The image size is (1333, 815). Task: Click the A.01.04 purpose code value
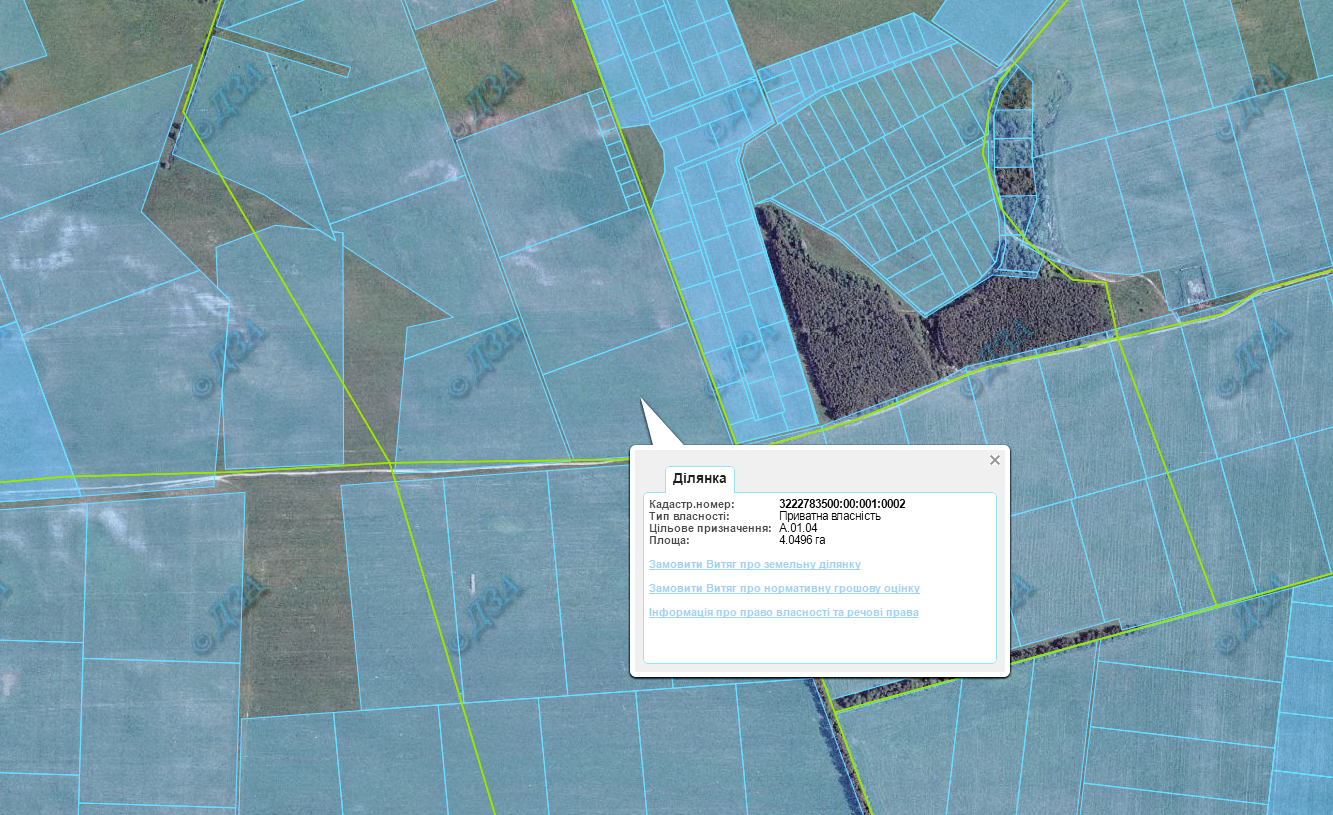[798, 528]
